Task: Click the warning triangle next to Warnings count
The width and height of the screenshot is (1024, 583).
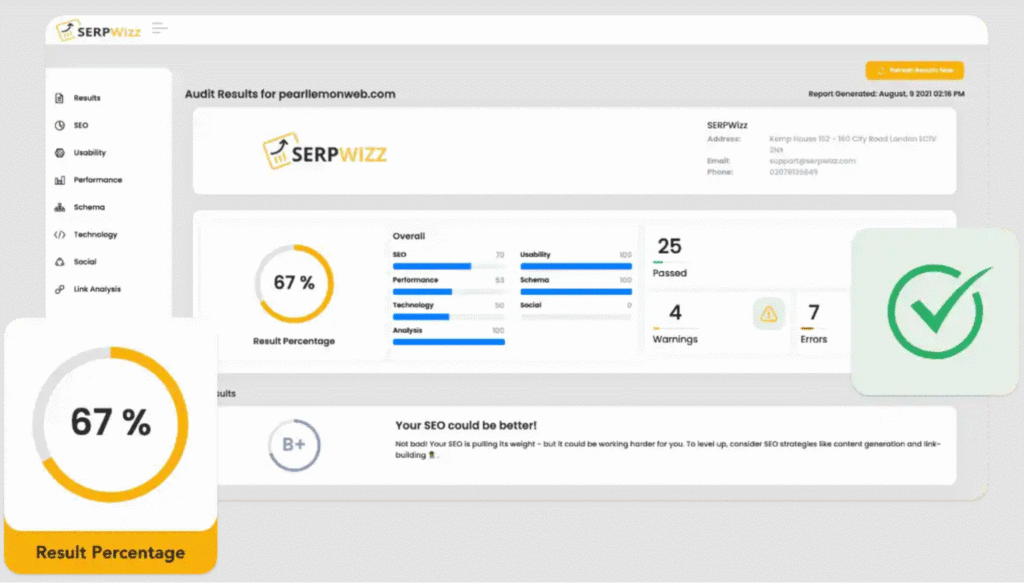Action: click(x=768, y=314)
